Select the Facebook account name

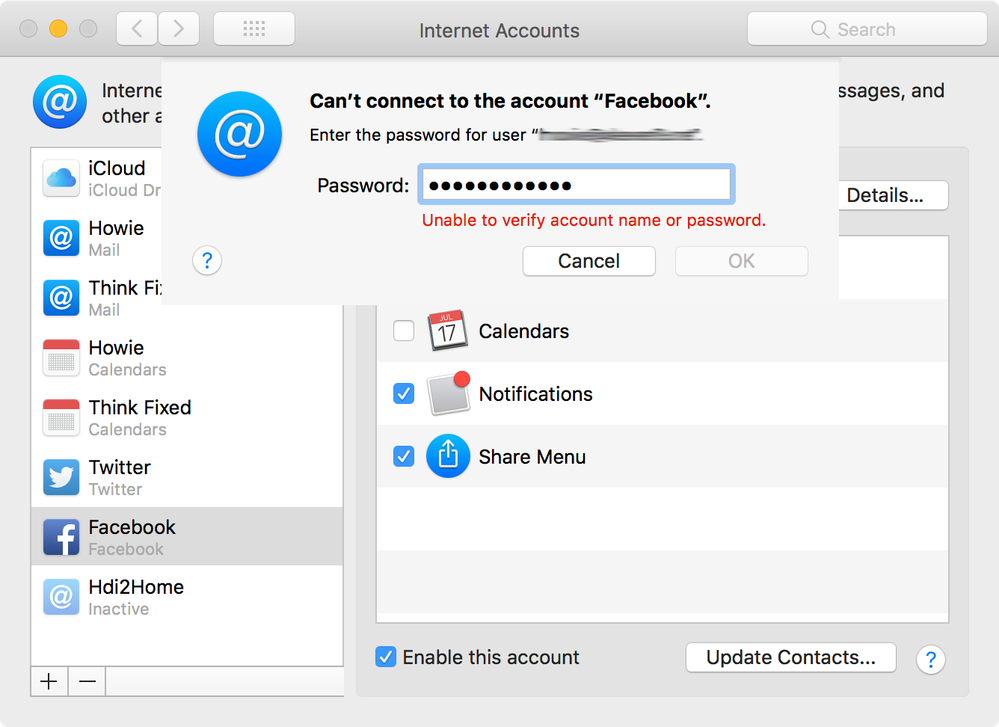pyautogui.click(x=132, y=527)
